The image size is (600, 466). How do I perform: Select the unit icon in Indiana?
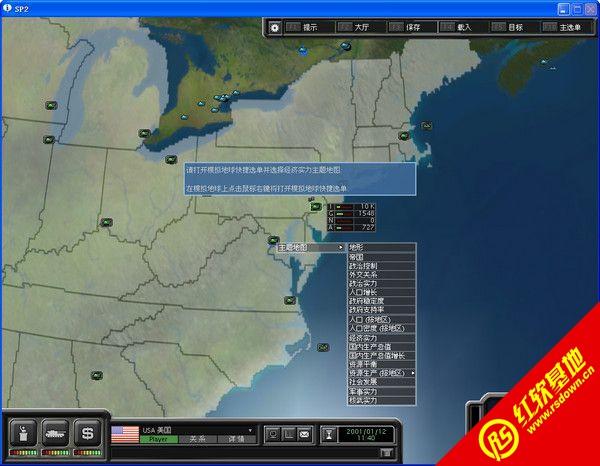[x=106, y=222]
